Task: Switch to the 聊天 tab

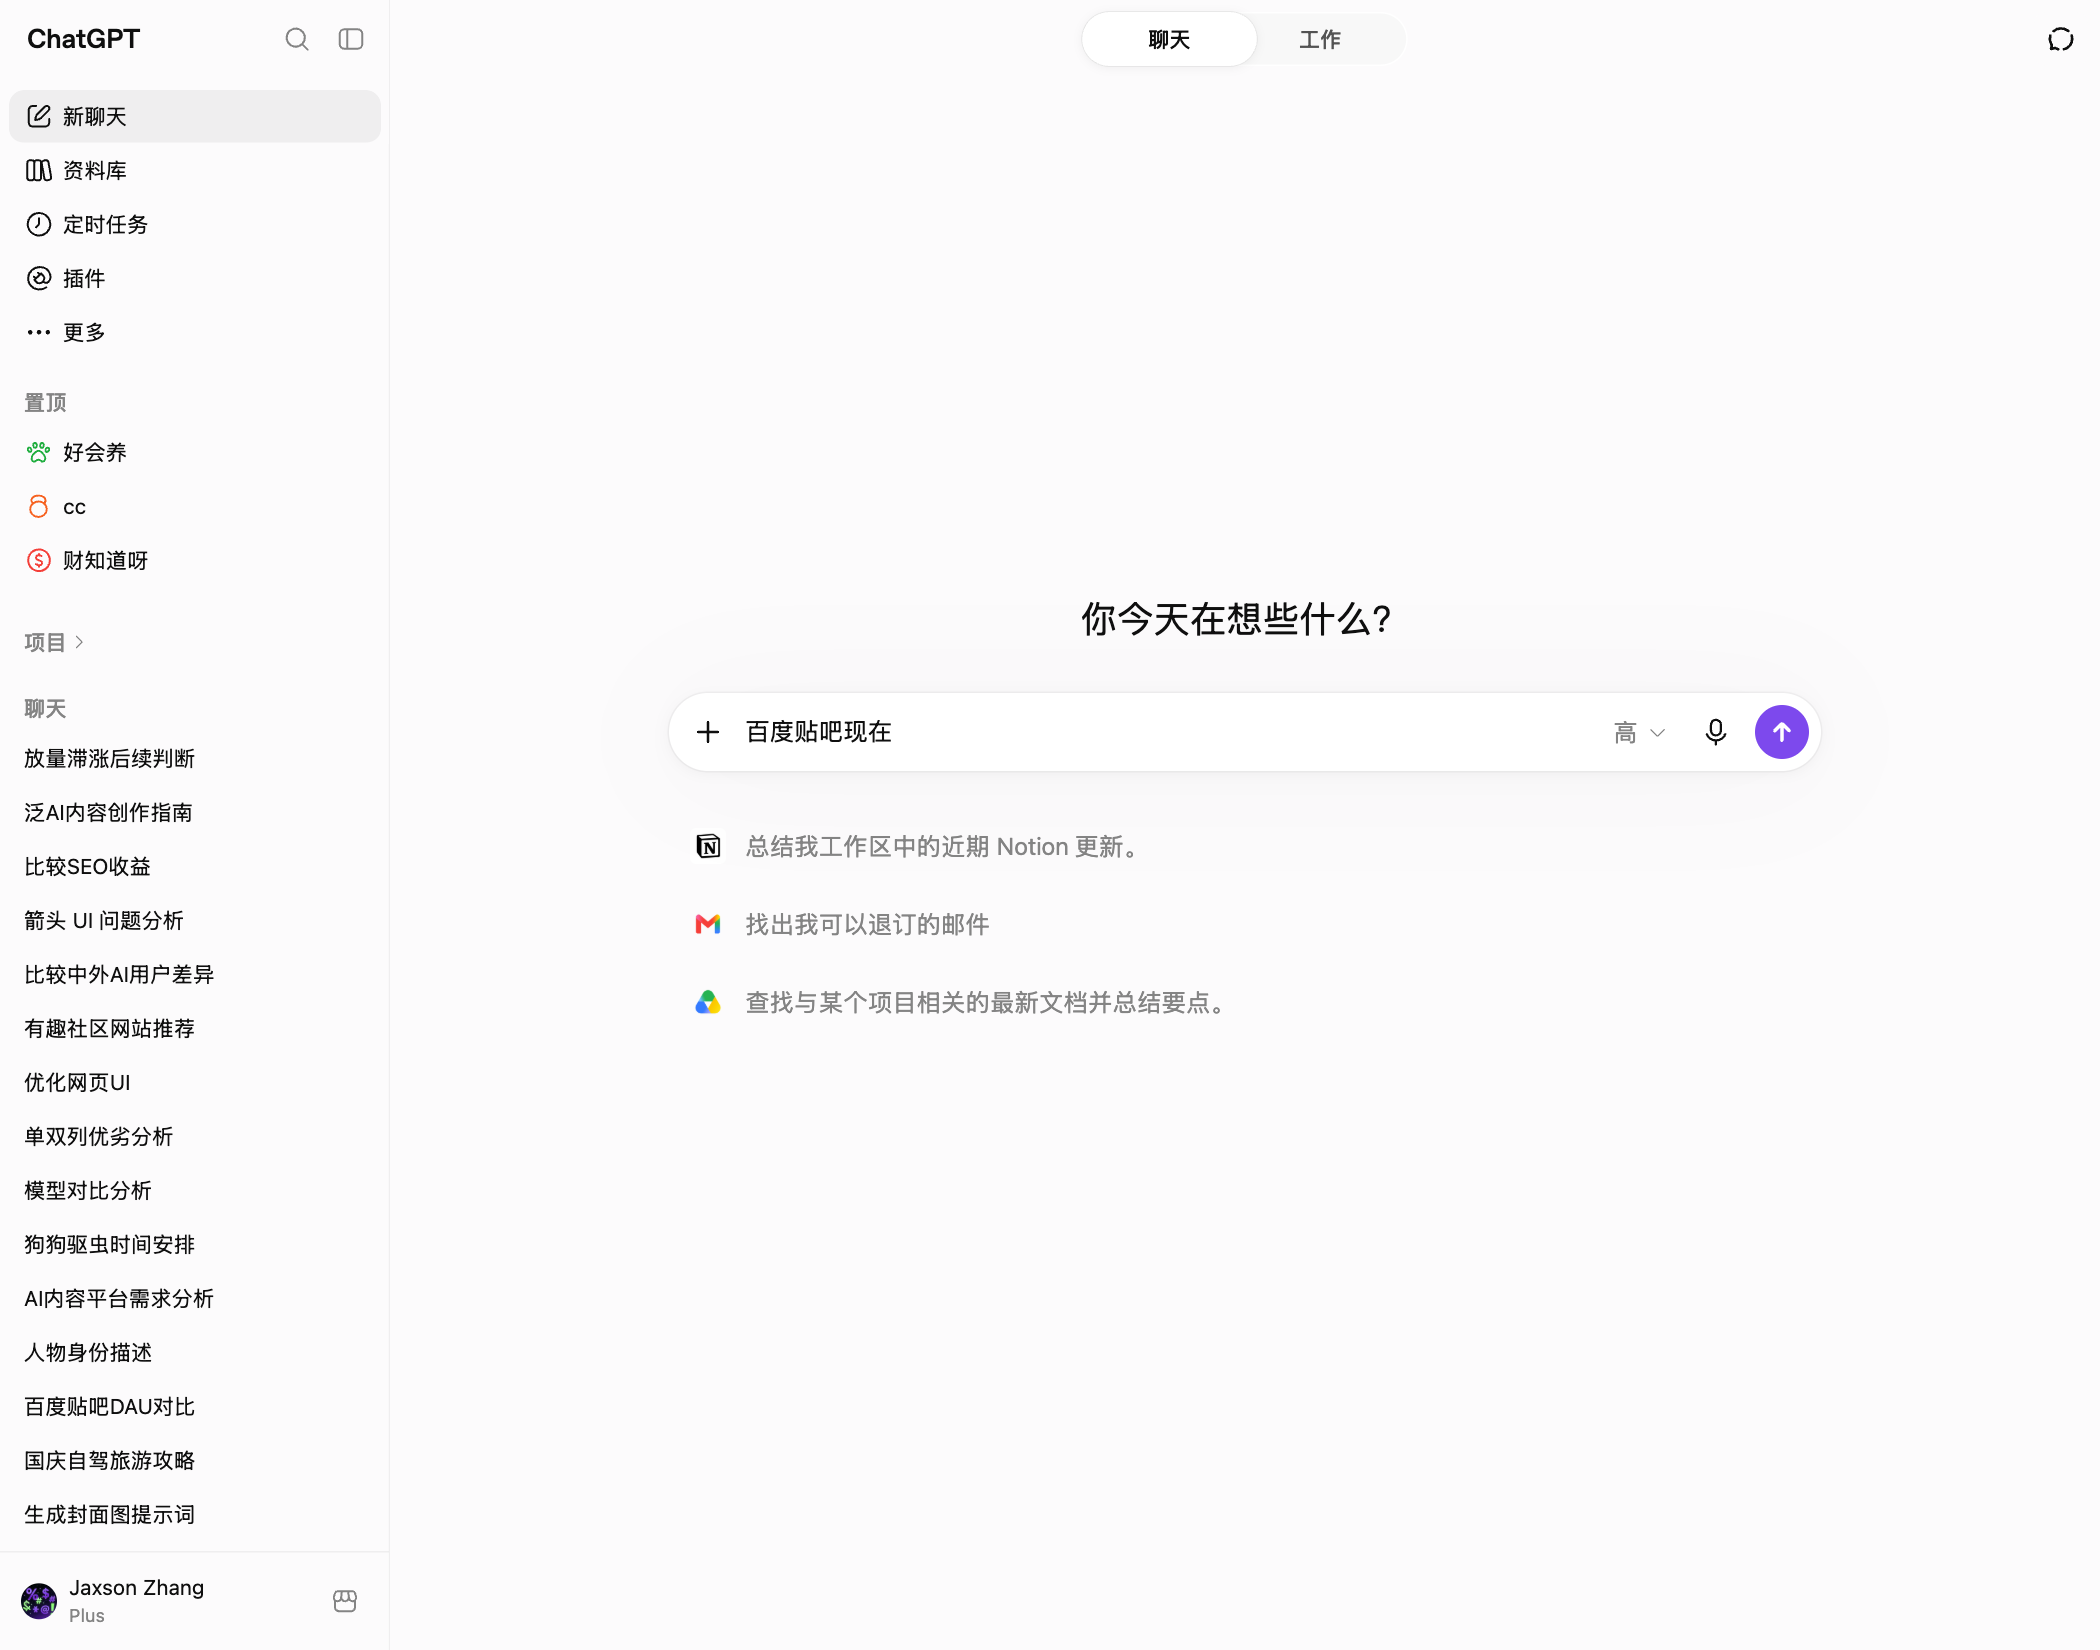Action: tap(1169, 39)
